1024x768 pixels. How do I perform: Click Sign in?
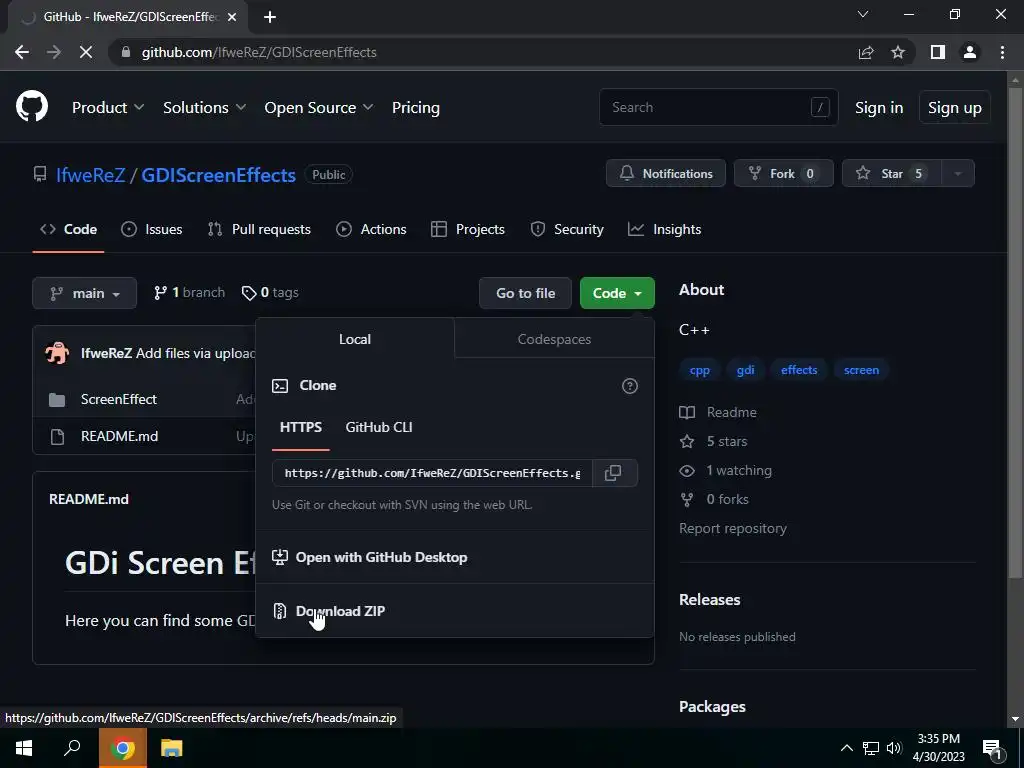879,108
